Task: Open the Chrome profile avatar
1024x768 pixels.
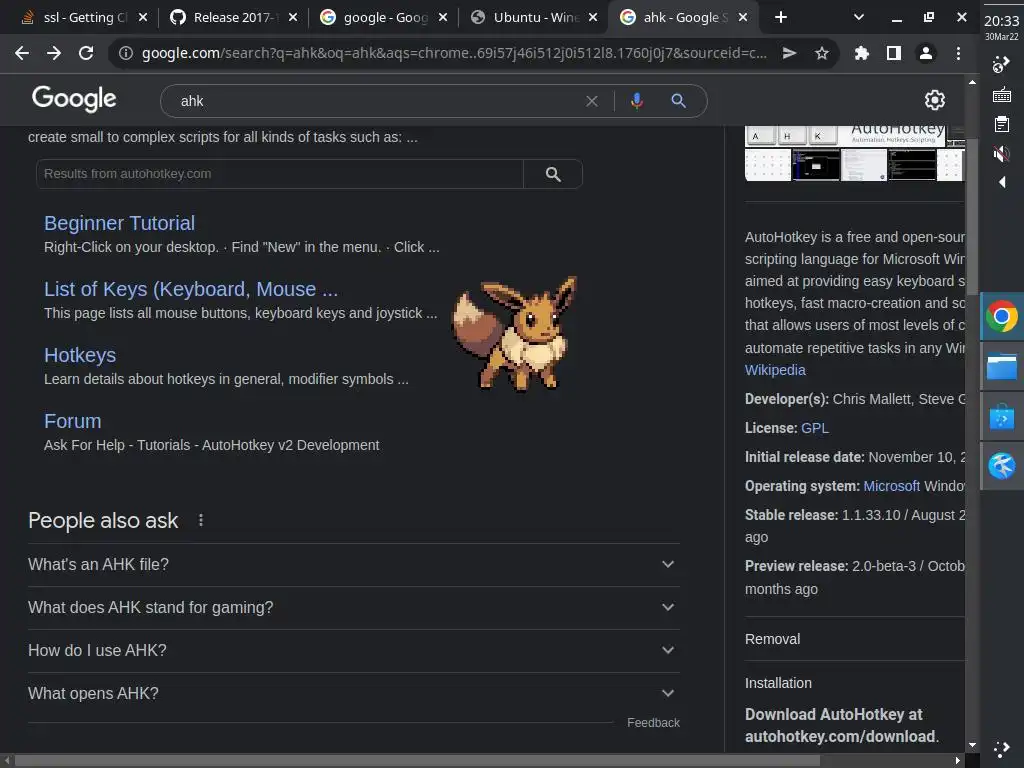Action: [x=925, y=53]
